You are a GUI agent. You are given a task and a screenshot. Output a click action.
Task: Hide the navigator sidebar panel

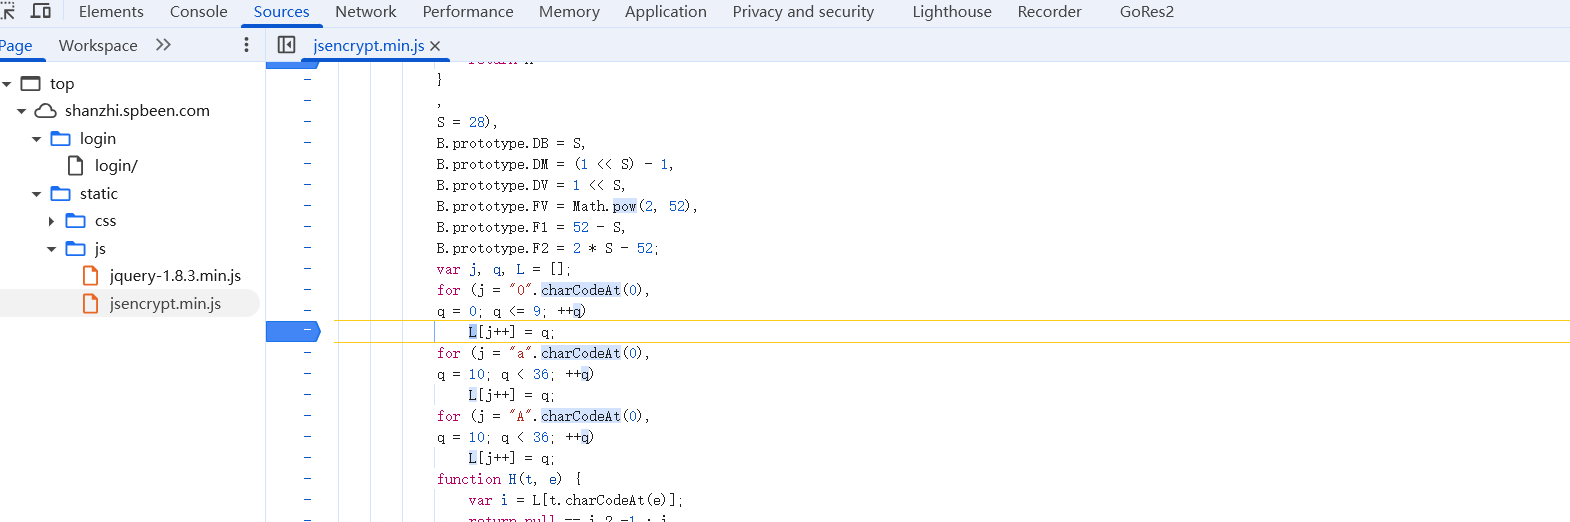[x=286, y=45]
